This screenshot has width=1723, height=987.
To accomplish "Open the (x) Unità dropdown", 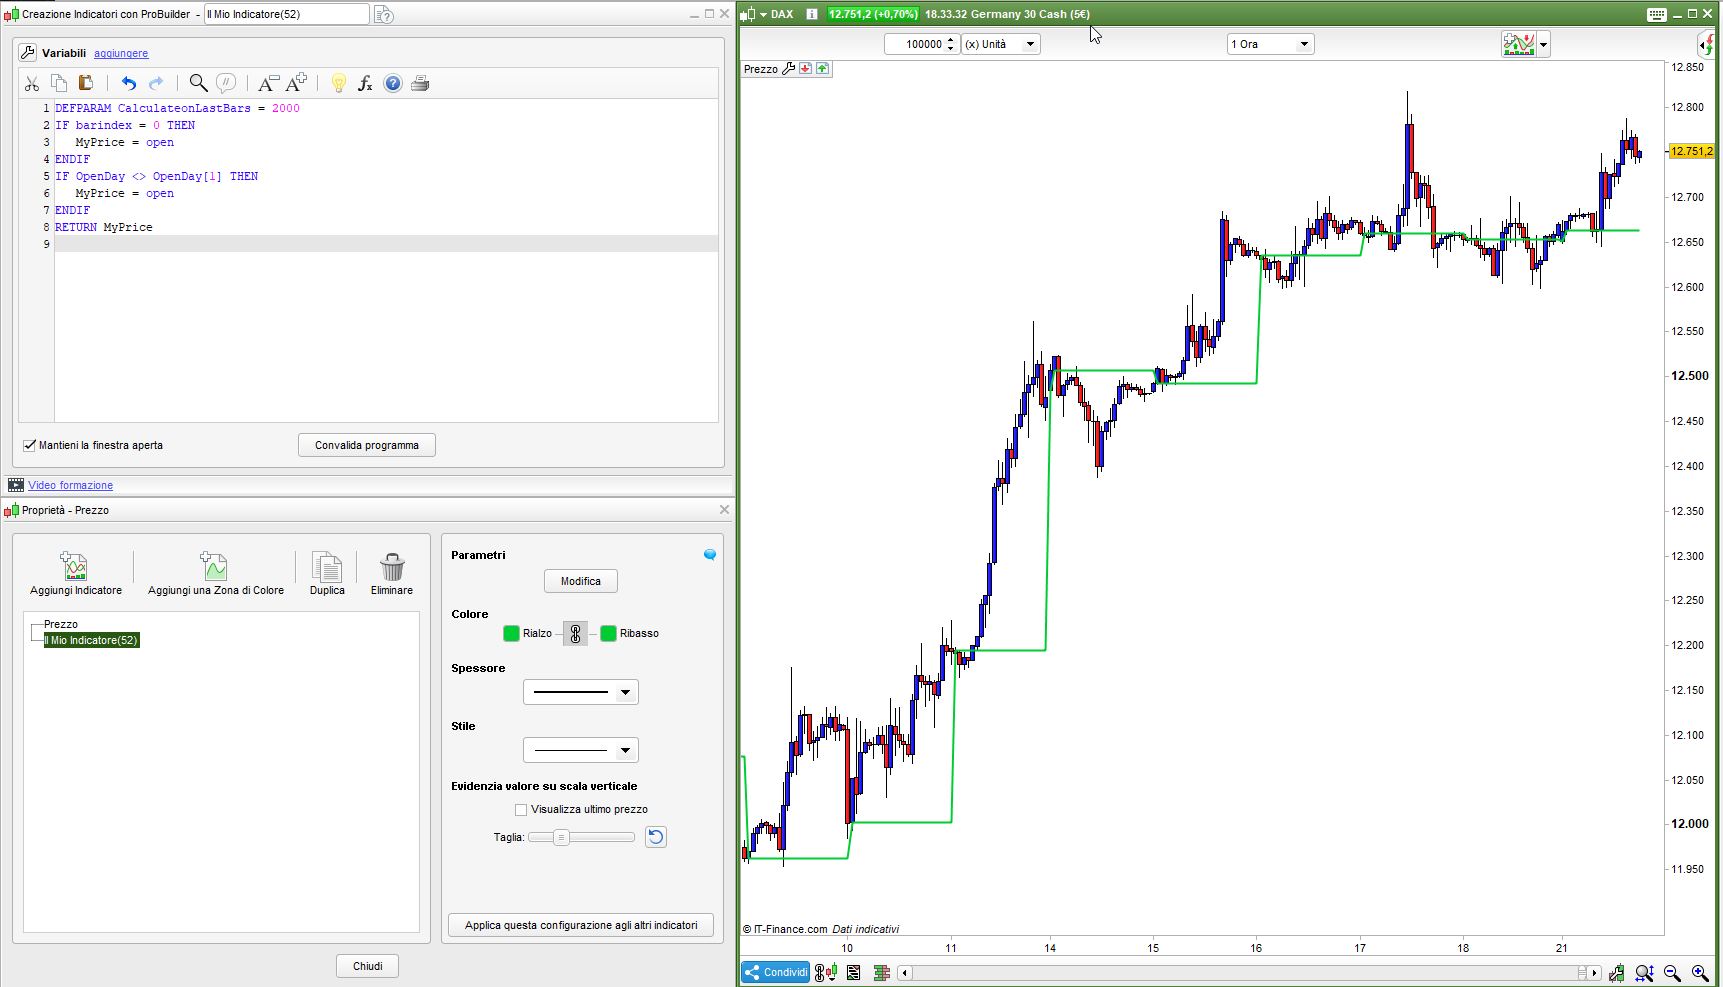I will 1001,44.
